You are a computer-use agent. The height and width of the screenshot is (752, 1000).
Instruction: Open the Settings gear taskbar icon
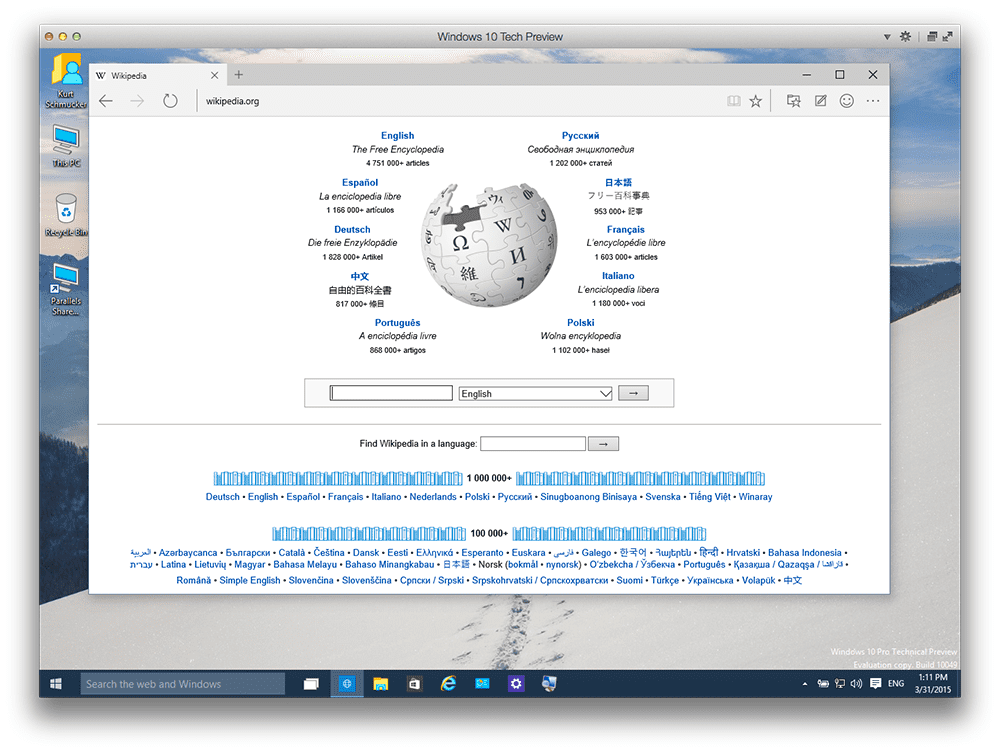[x=515, y=684]
